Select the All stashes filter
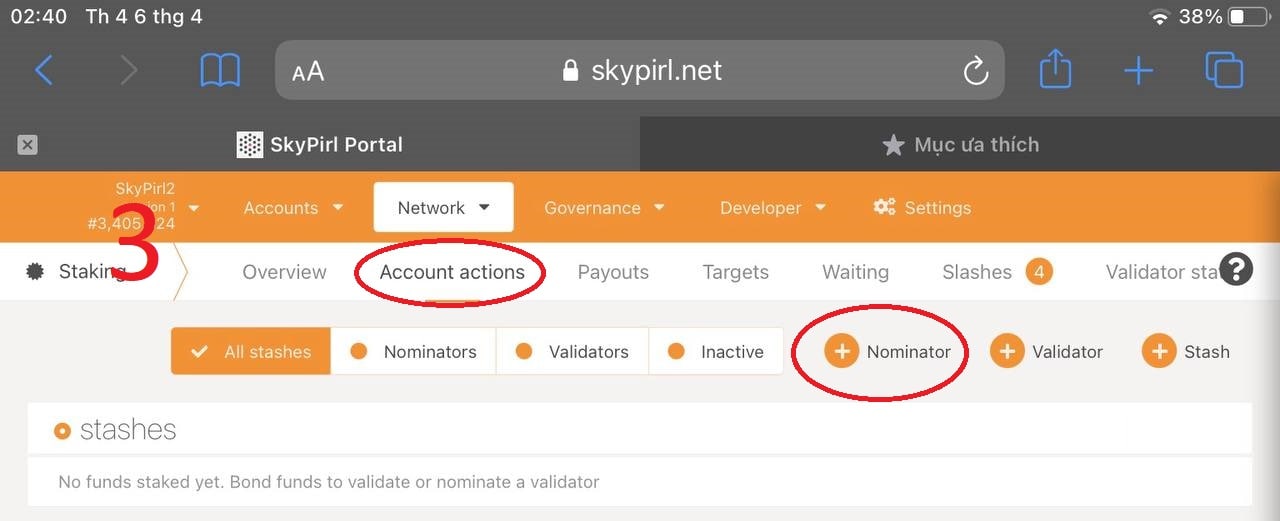 [x=251, y=352]
